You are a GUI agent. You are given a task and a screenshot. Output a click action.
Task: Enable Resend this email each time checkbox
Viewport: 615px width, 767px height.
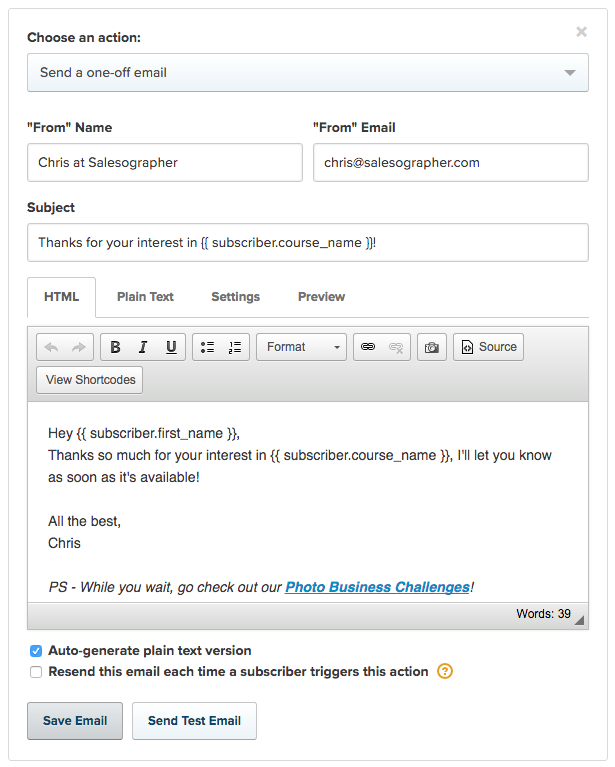pos(36,672)
